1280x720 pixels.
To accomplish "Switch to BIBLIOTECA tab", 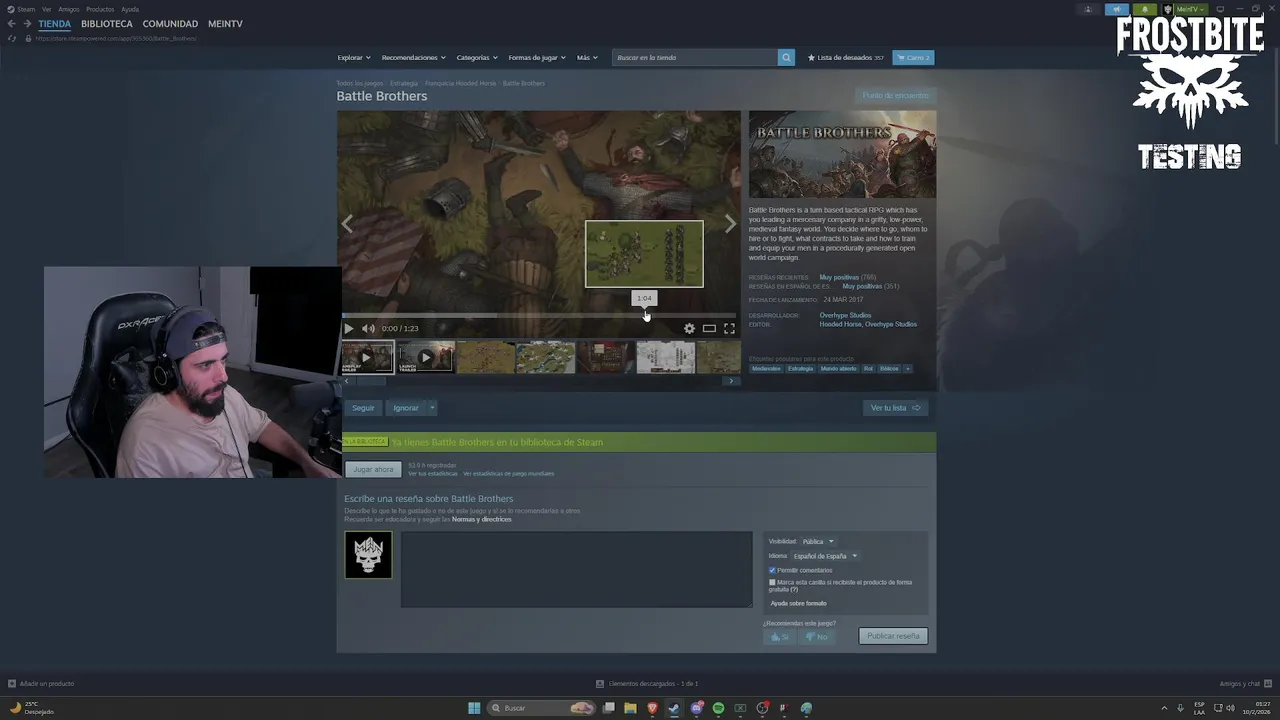I will pos(107,24).
